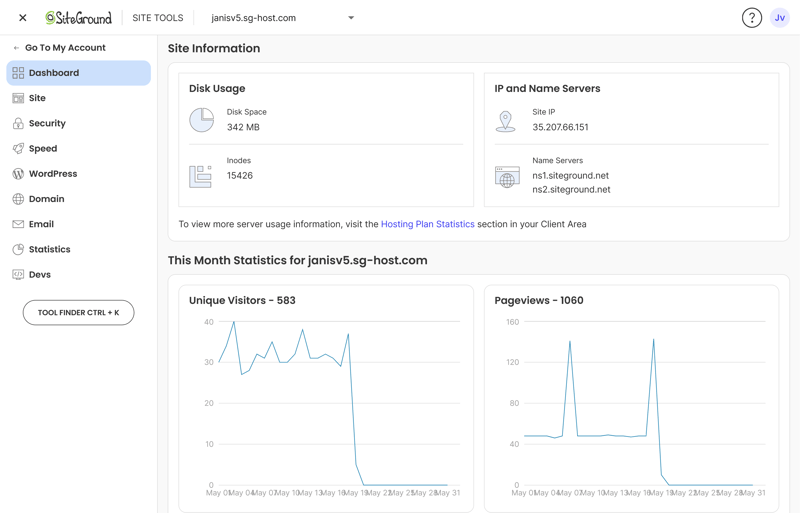The image size is (800, 513).
Task: Click the Jv user avatar
Action: (780, 18)
